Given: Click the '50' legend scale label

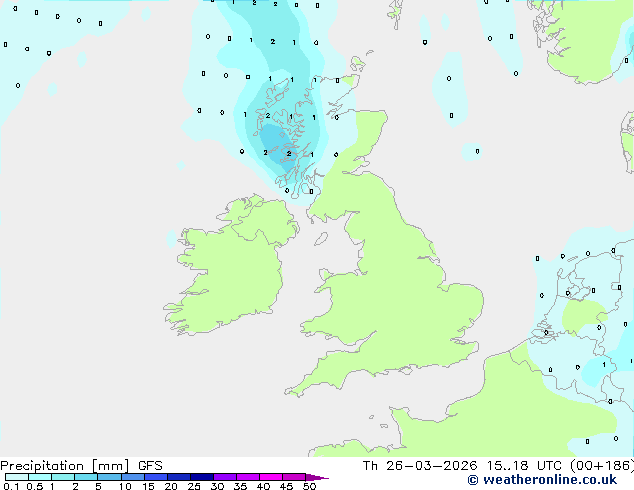Looking at the screenshot, I should [309, 486].
